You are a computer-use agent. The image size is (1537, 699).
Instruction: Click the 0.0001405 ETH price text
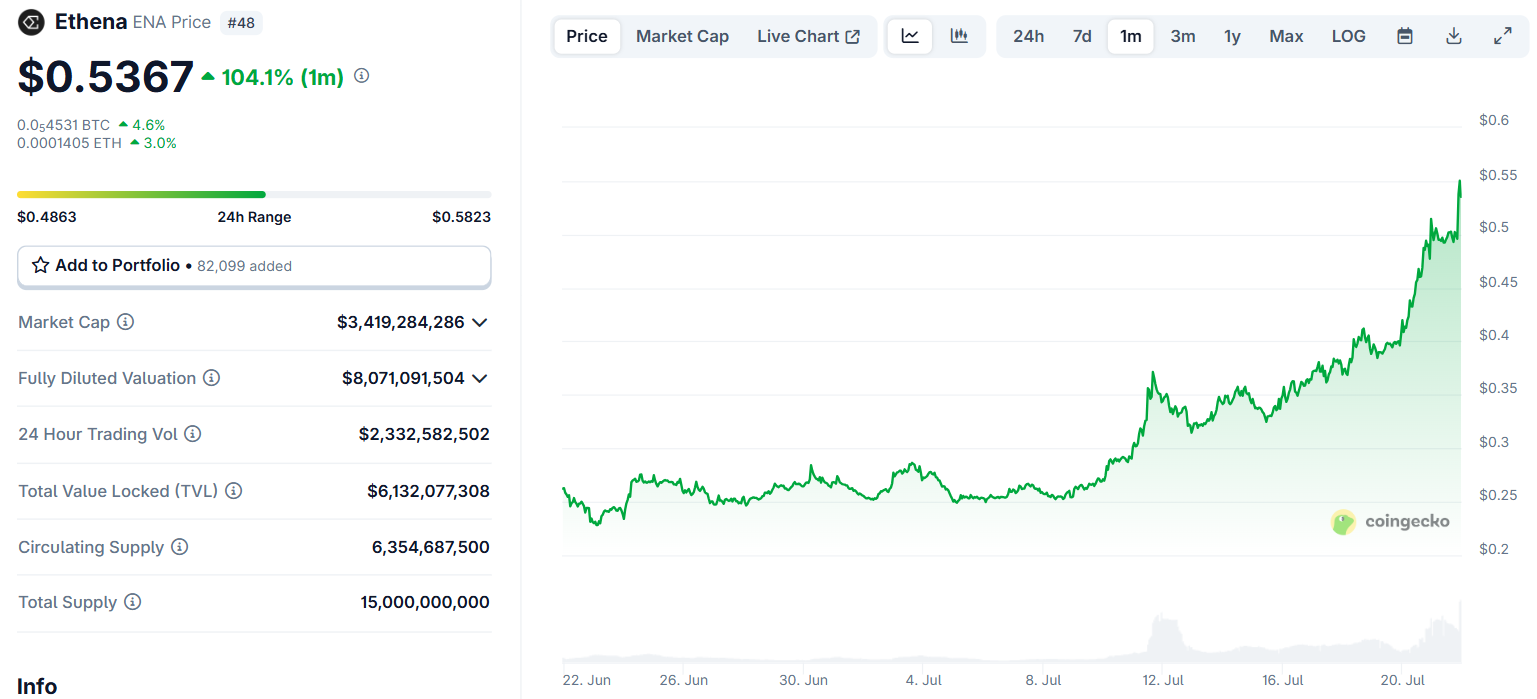click(x=70, y=143)
